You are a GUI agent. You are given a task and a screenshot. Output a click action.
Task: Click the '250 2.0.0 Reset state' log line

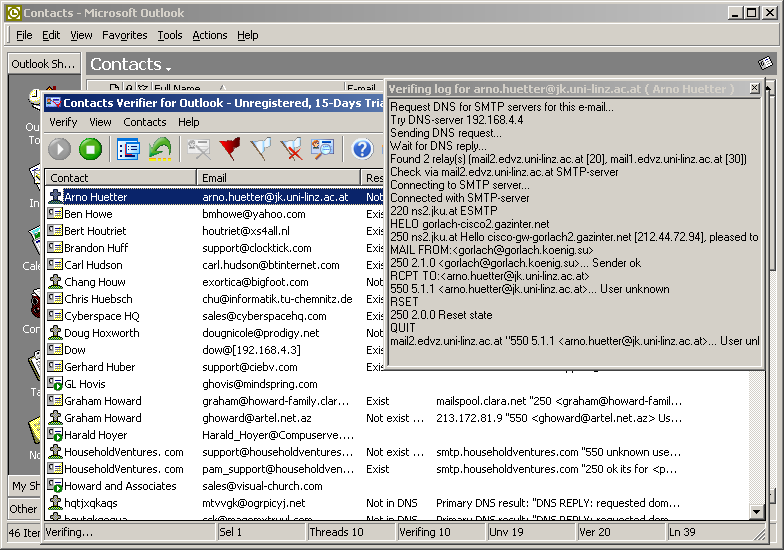pos(441,315)
